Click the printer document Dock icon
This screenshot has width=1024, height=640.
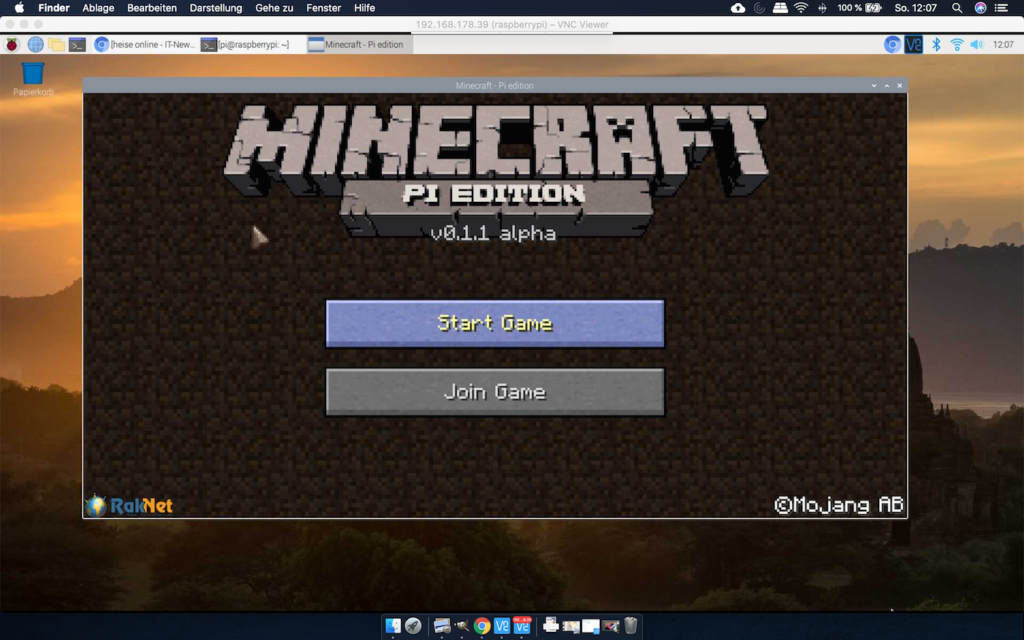pos(551,626)
